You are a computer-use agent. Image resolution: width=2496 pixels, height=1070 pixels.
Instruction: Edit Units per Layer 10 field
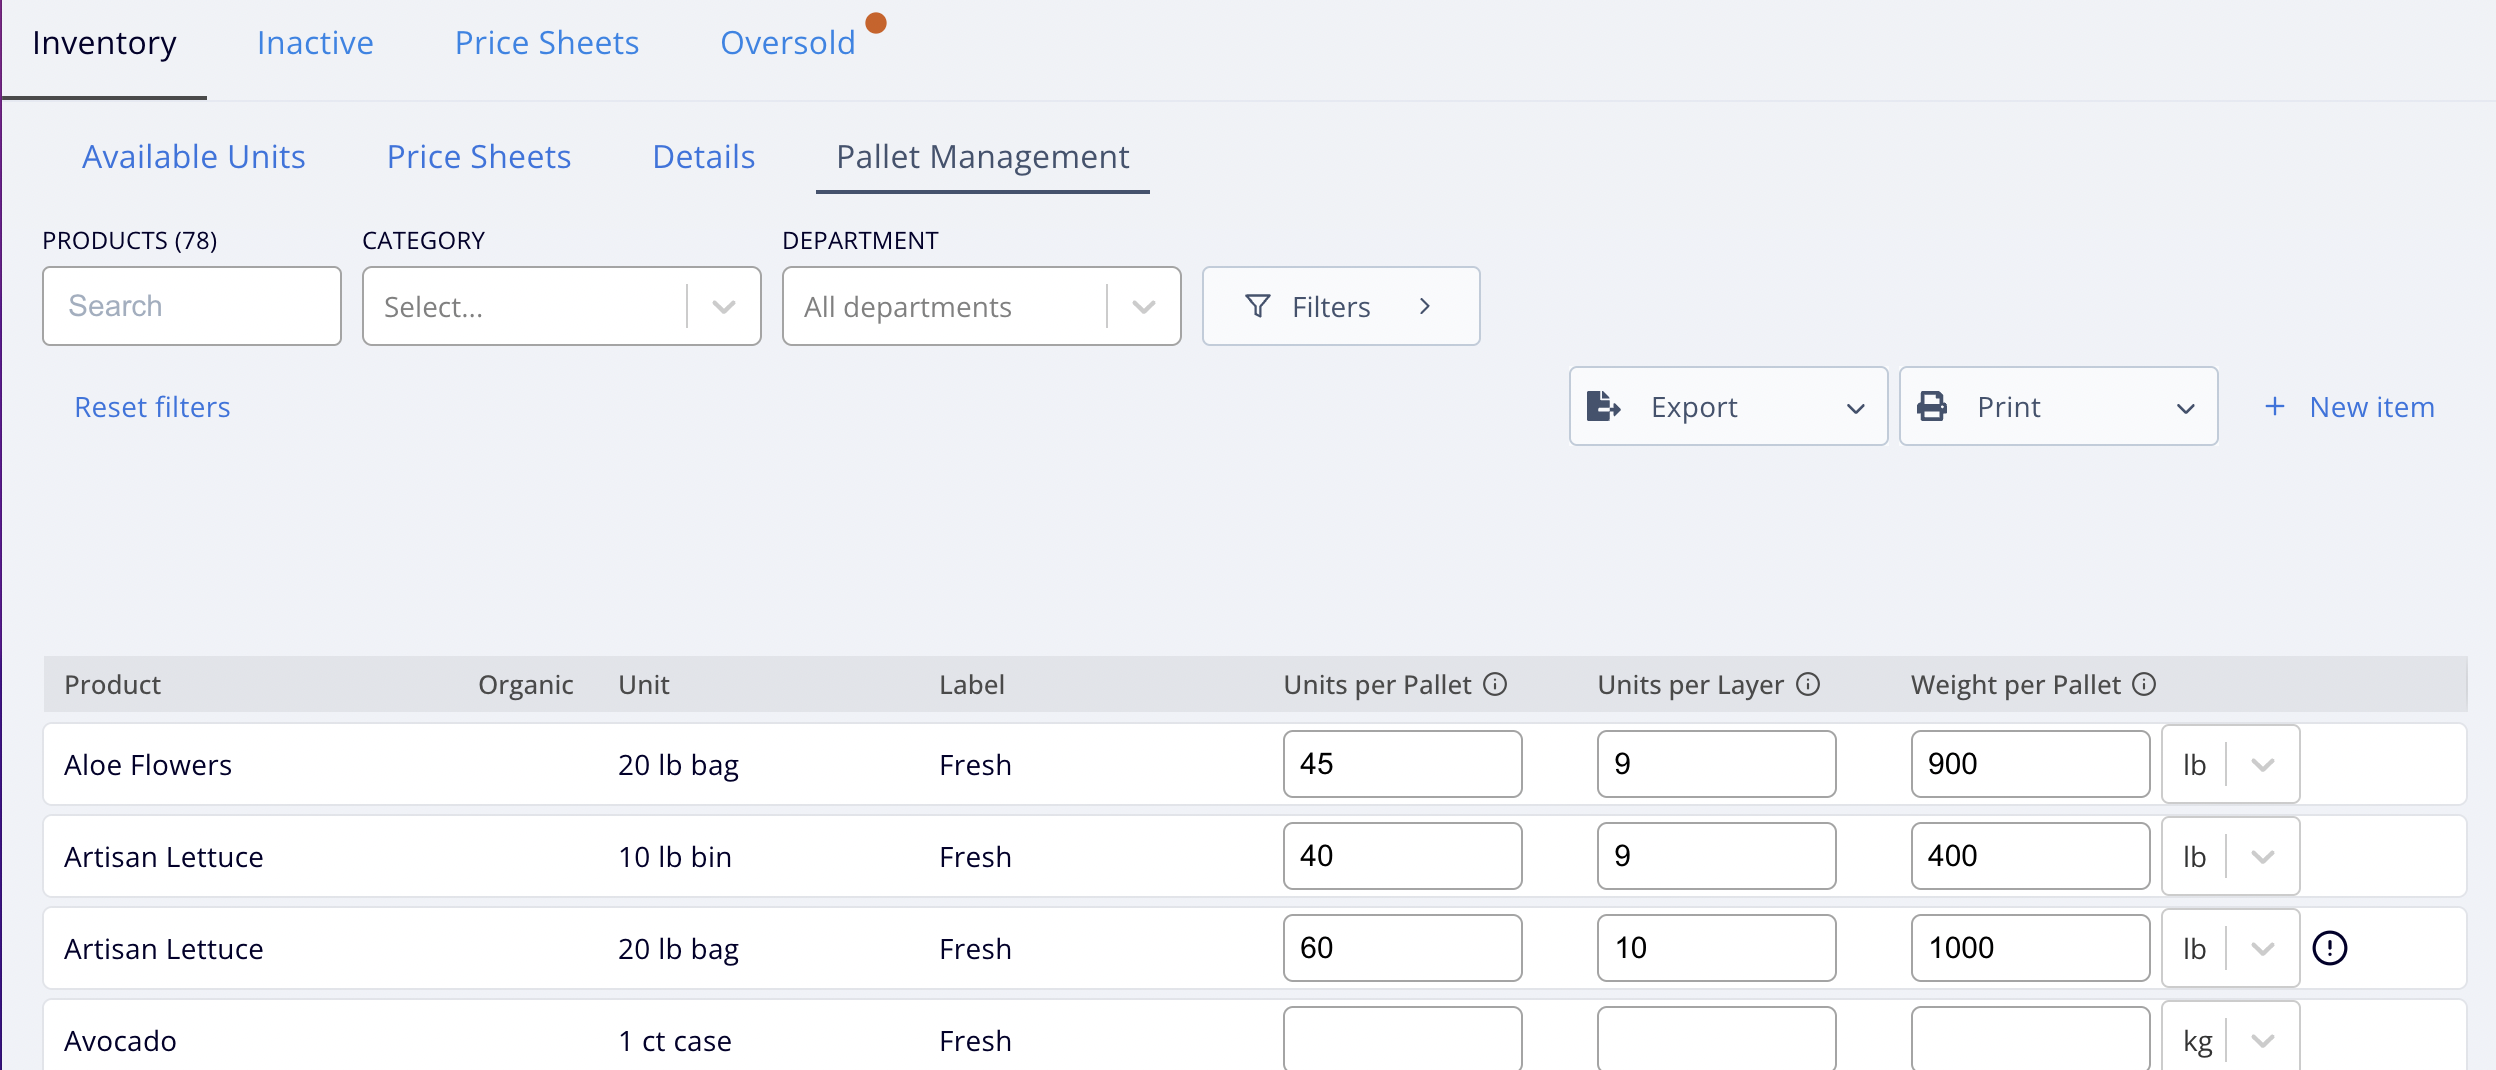(x=1717, y=948)
